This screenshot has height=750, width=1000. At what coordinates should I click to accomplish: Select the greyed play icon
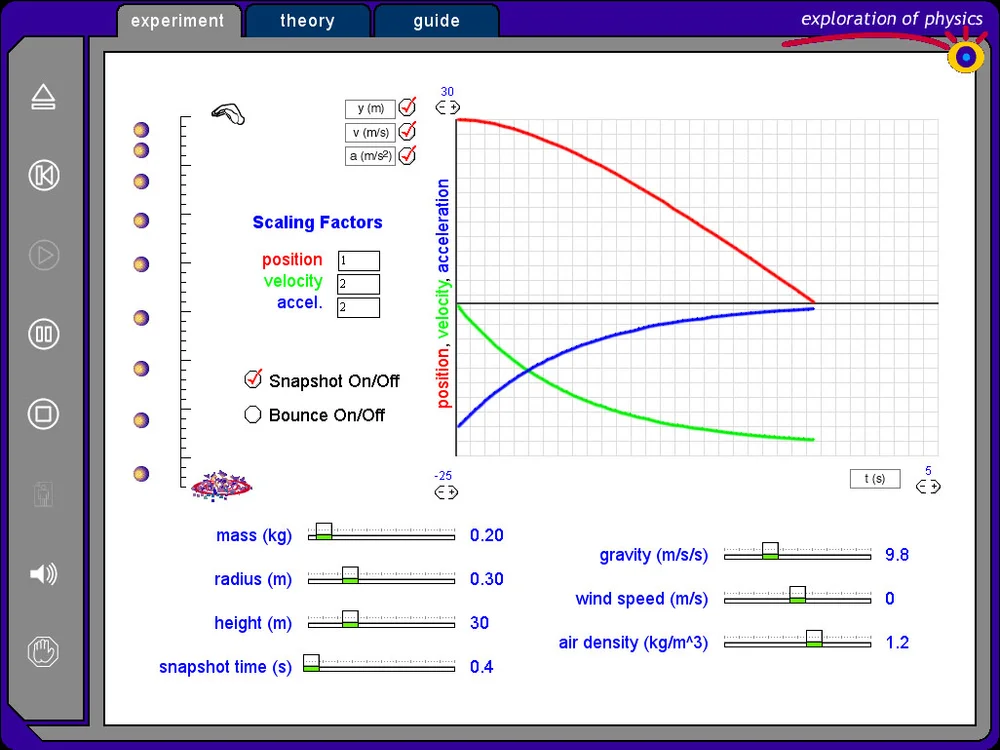click(43, 255)
